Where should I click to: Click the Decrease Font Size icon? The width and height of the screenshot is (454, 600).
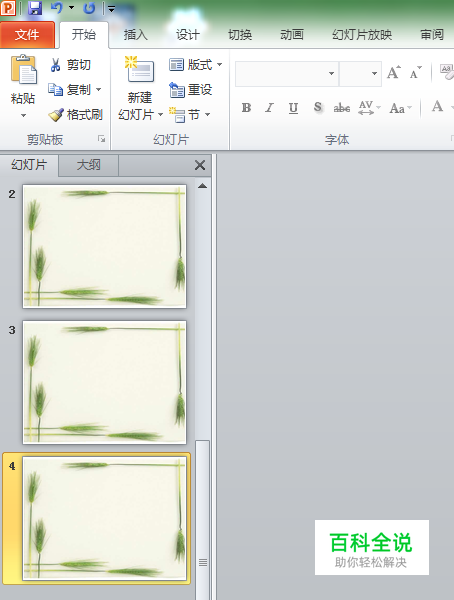(415, 73)
